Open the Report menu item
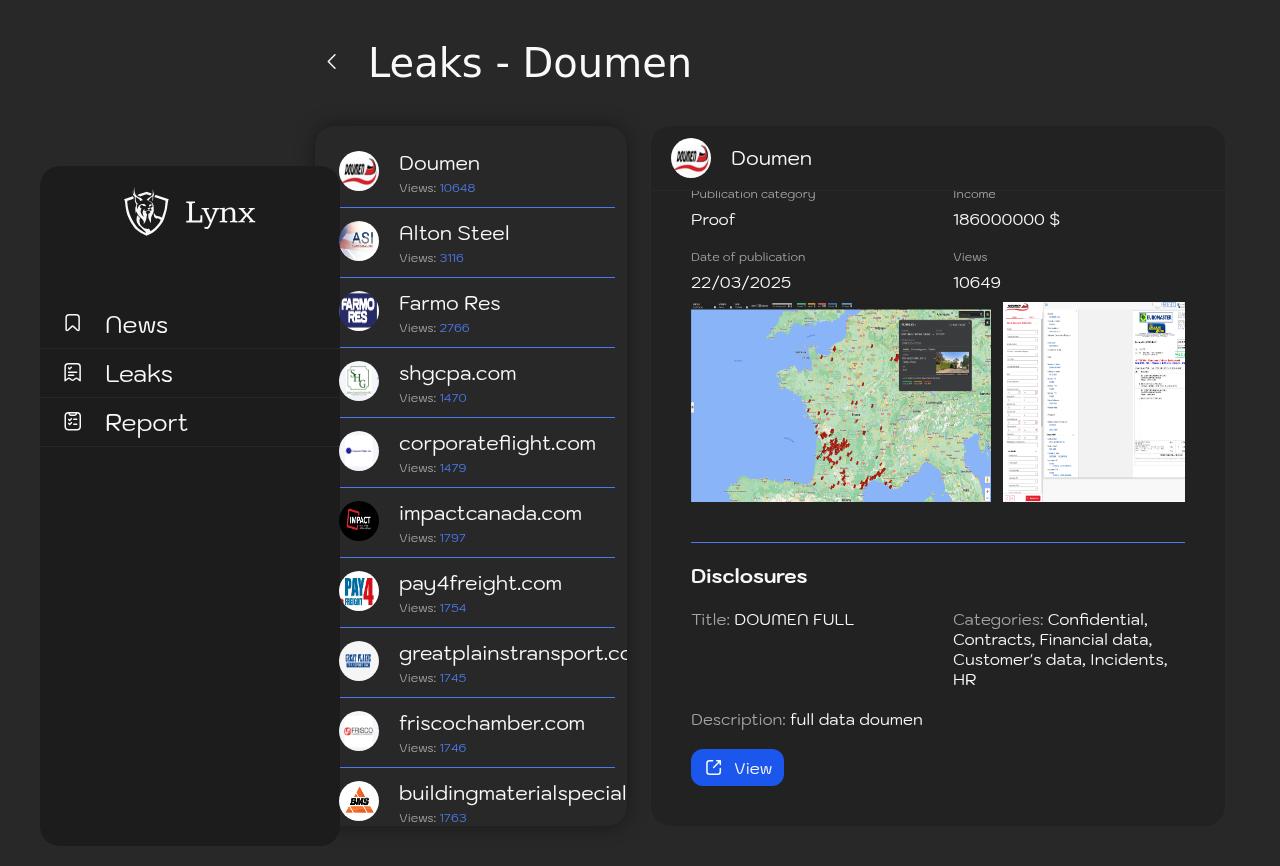 (190, 422)
